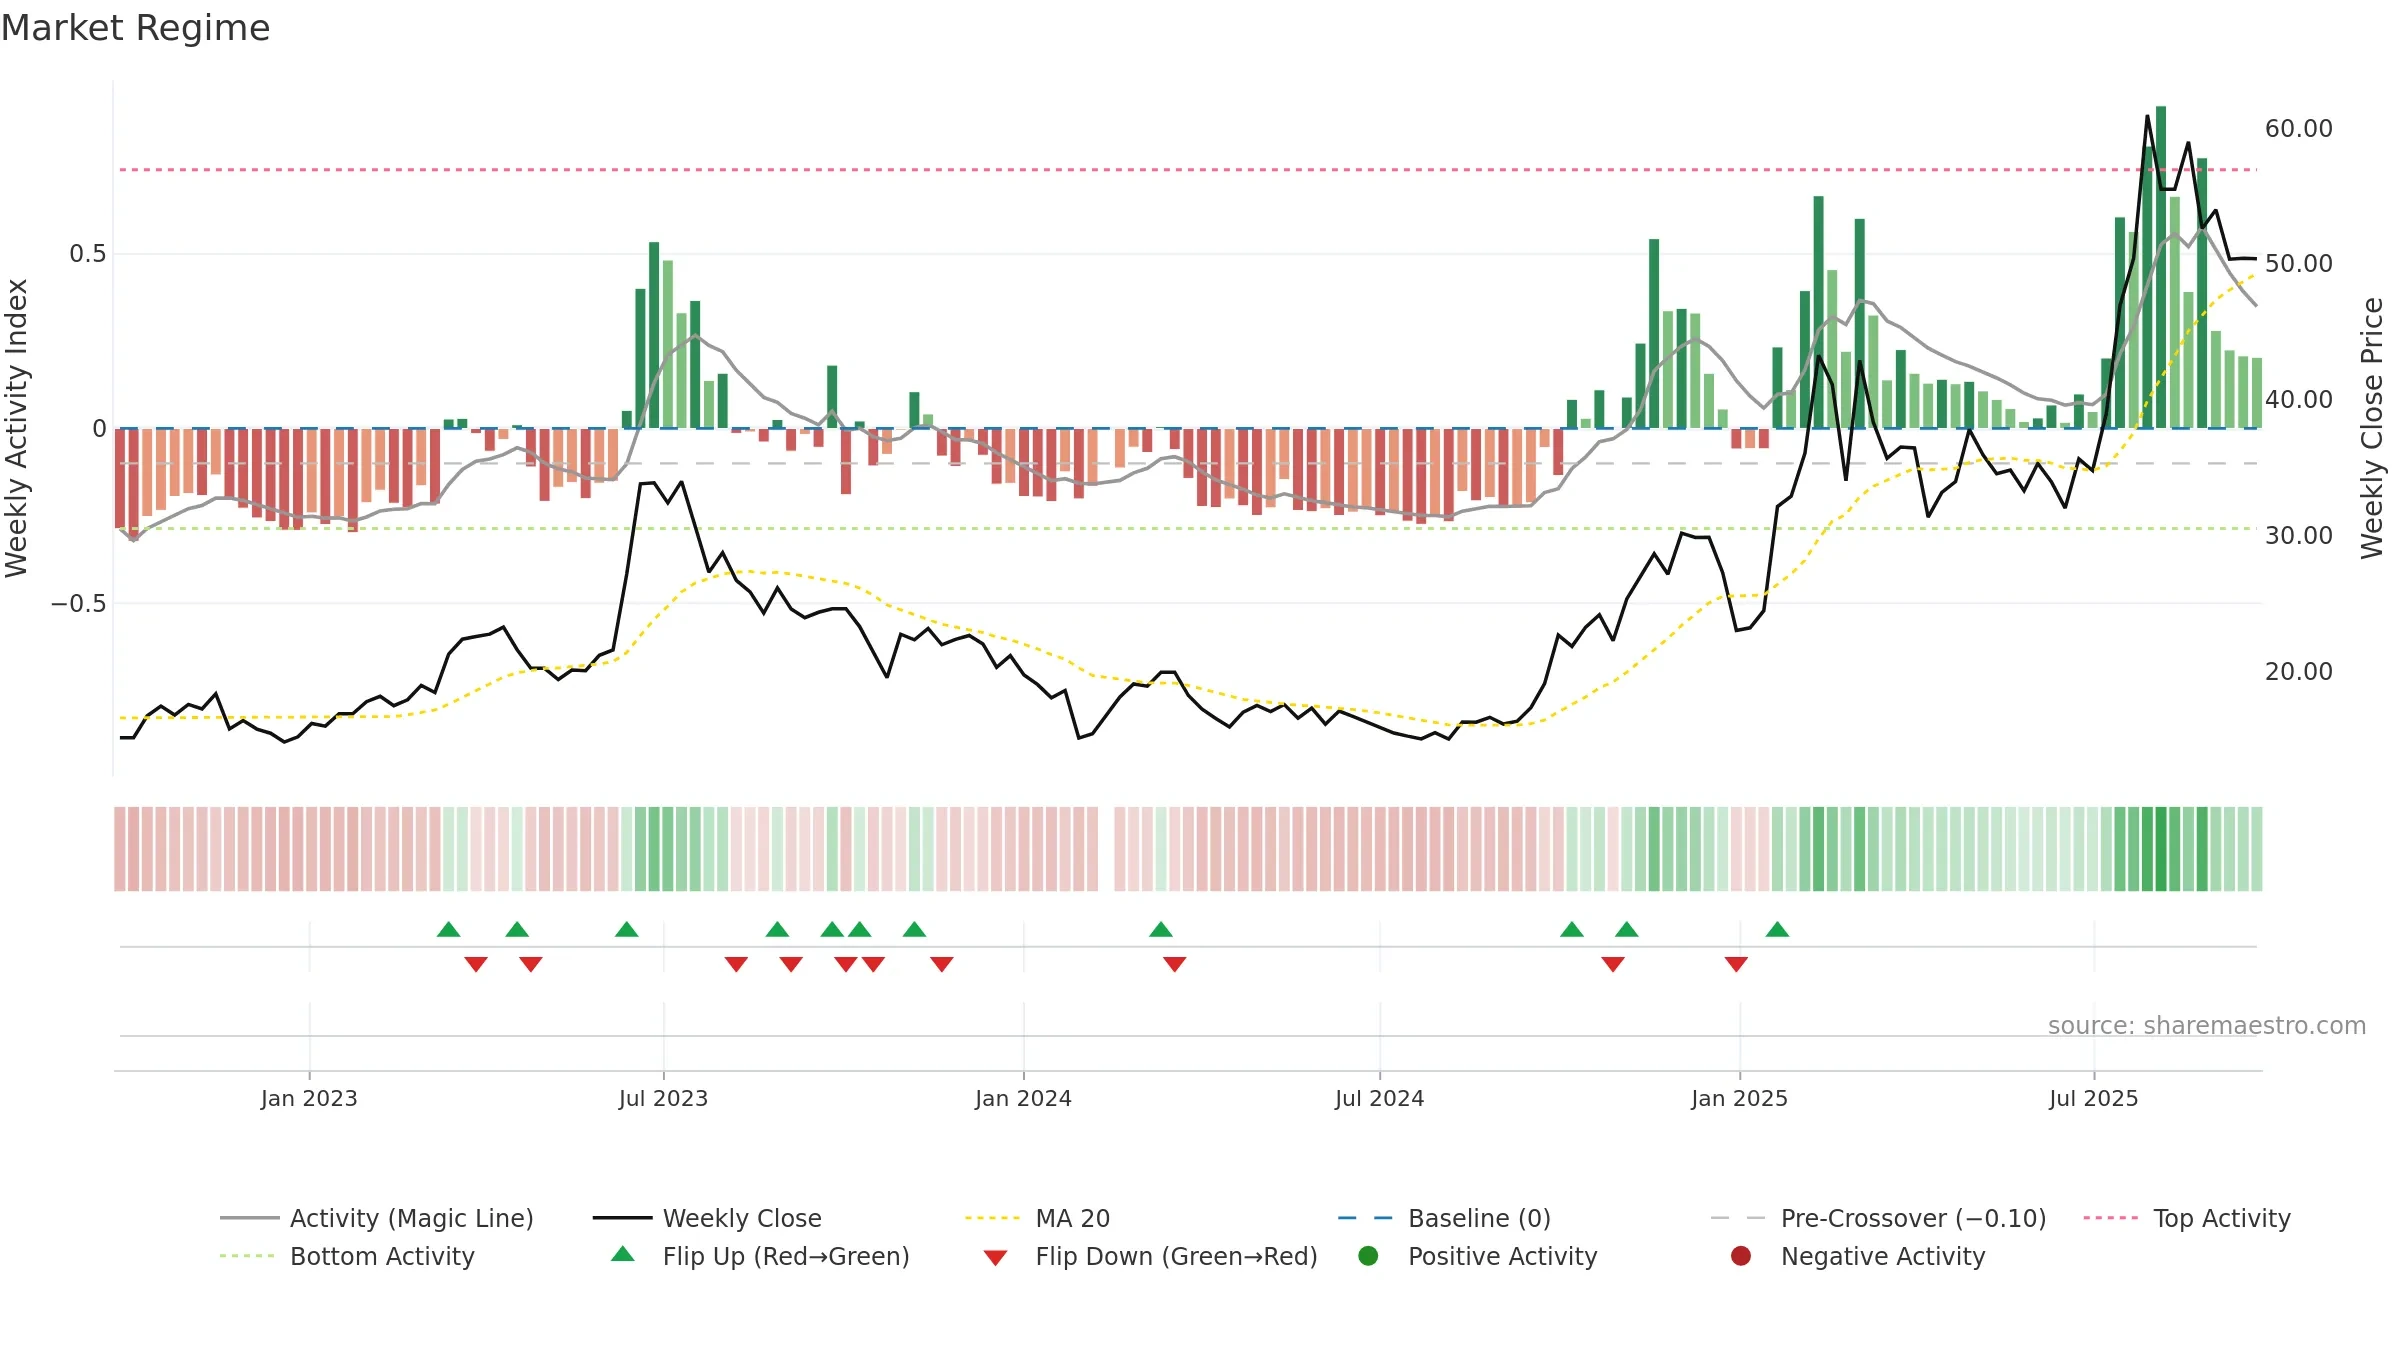2400x1350 pixels.
Task: Click the dark red circle icon in legend
Action: point(1741,1256)
